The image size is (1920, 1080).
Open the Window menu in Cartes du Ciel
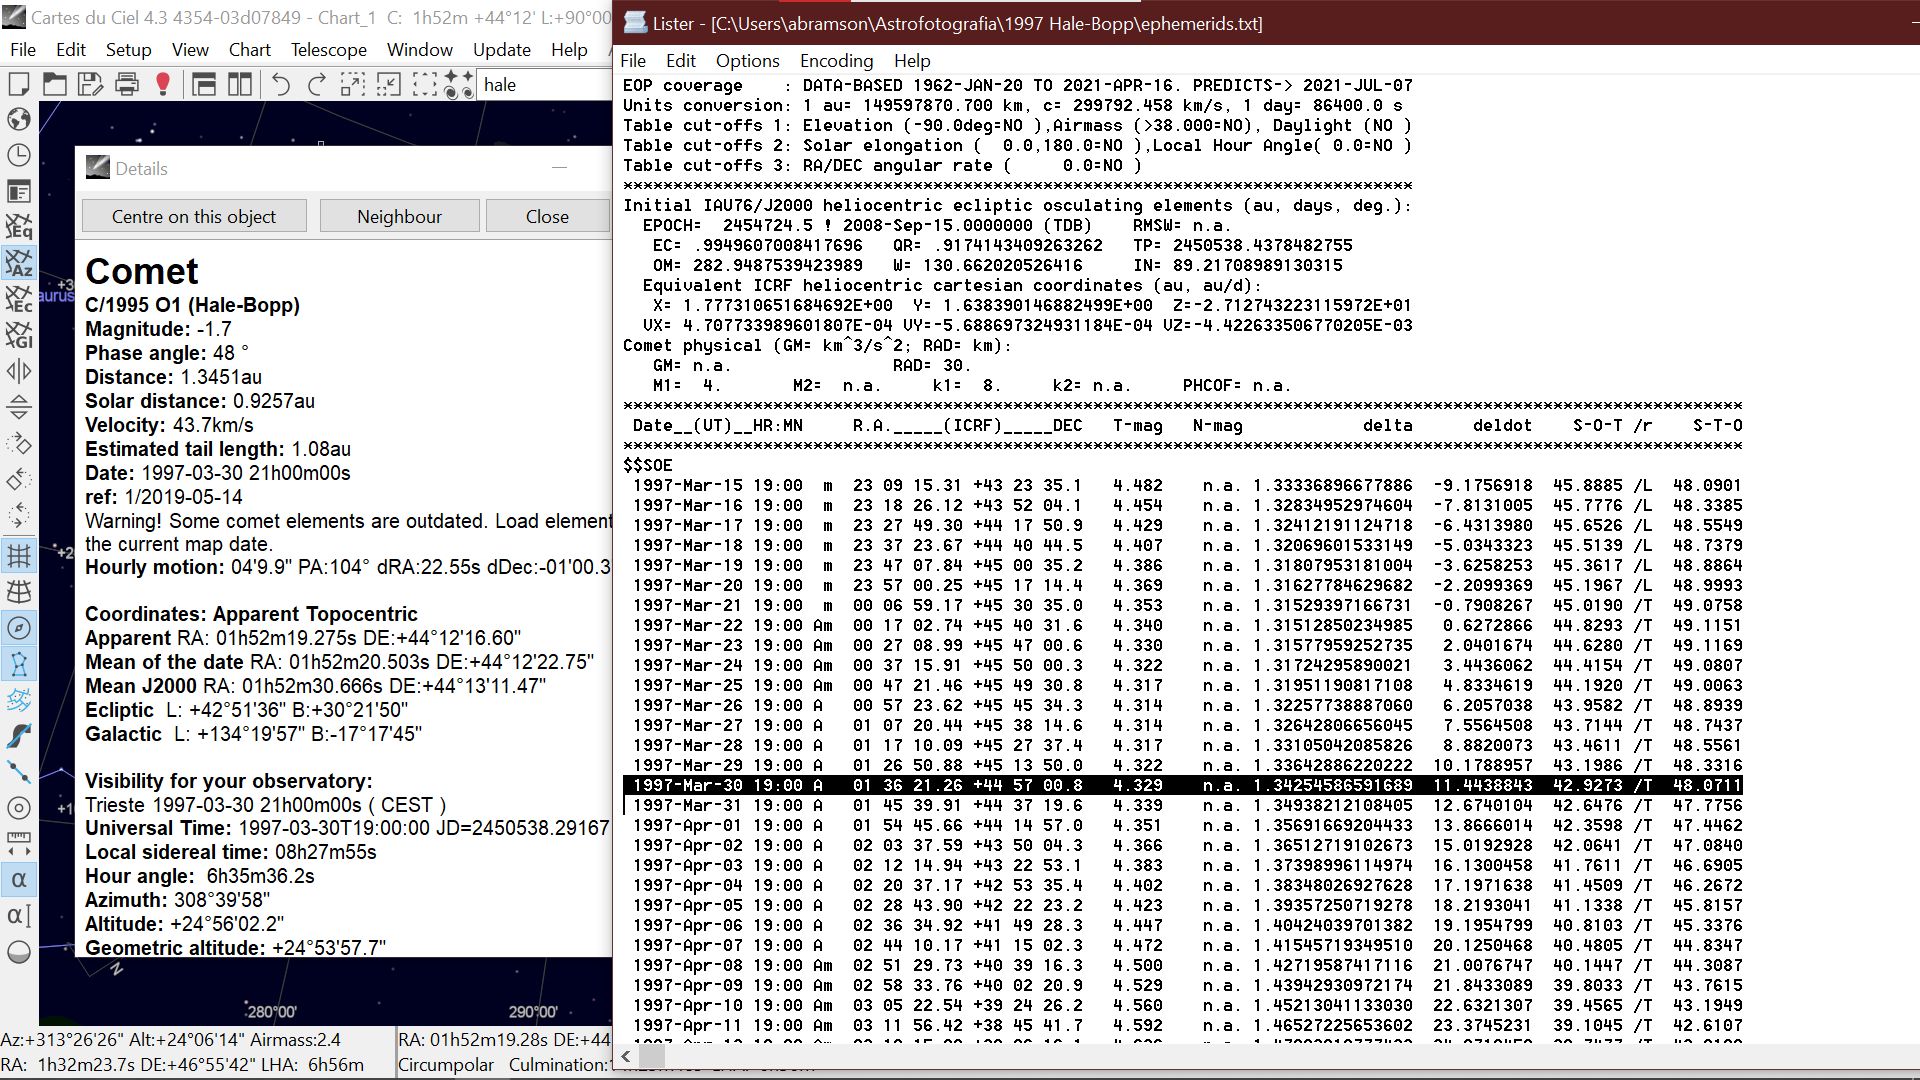(x=420, y=49)
